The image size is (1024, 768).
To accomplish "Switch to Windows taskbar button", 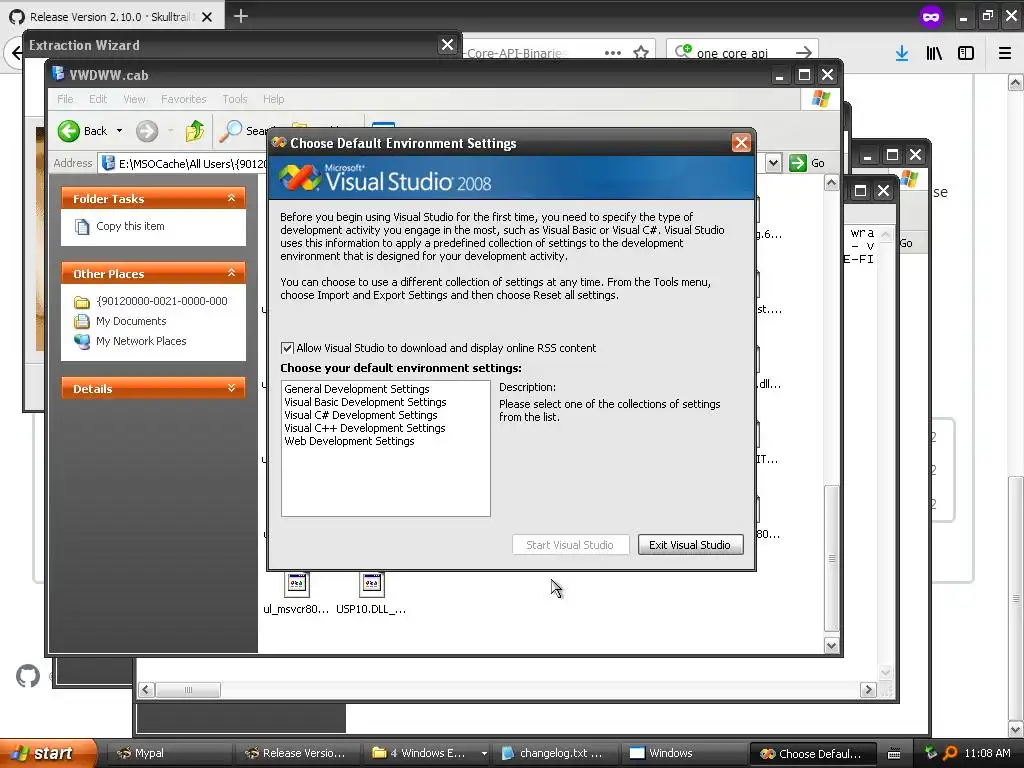I will [x=684, y=753].
